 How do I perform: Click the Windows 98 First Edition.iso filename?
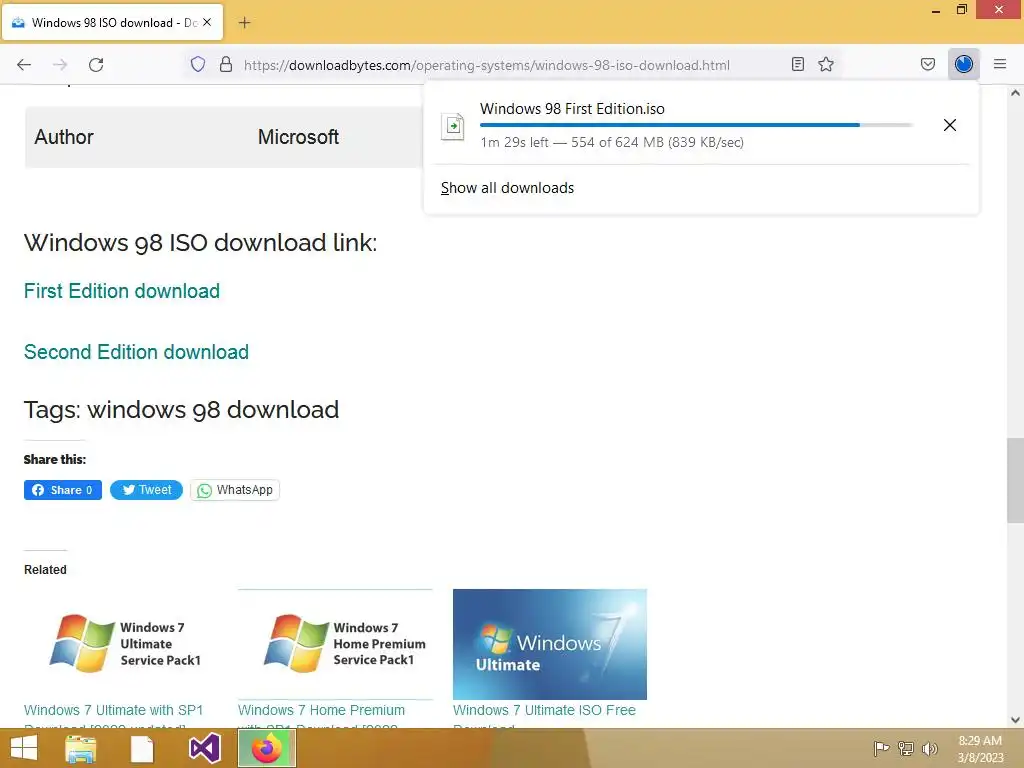[572, 109]
